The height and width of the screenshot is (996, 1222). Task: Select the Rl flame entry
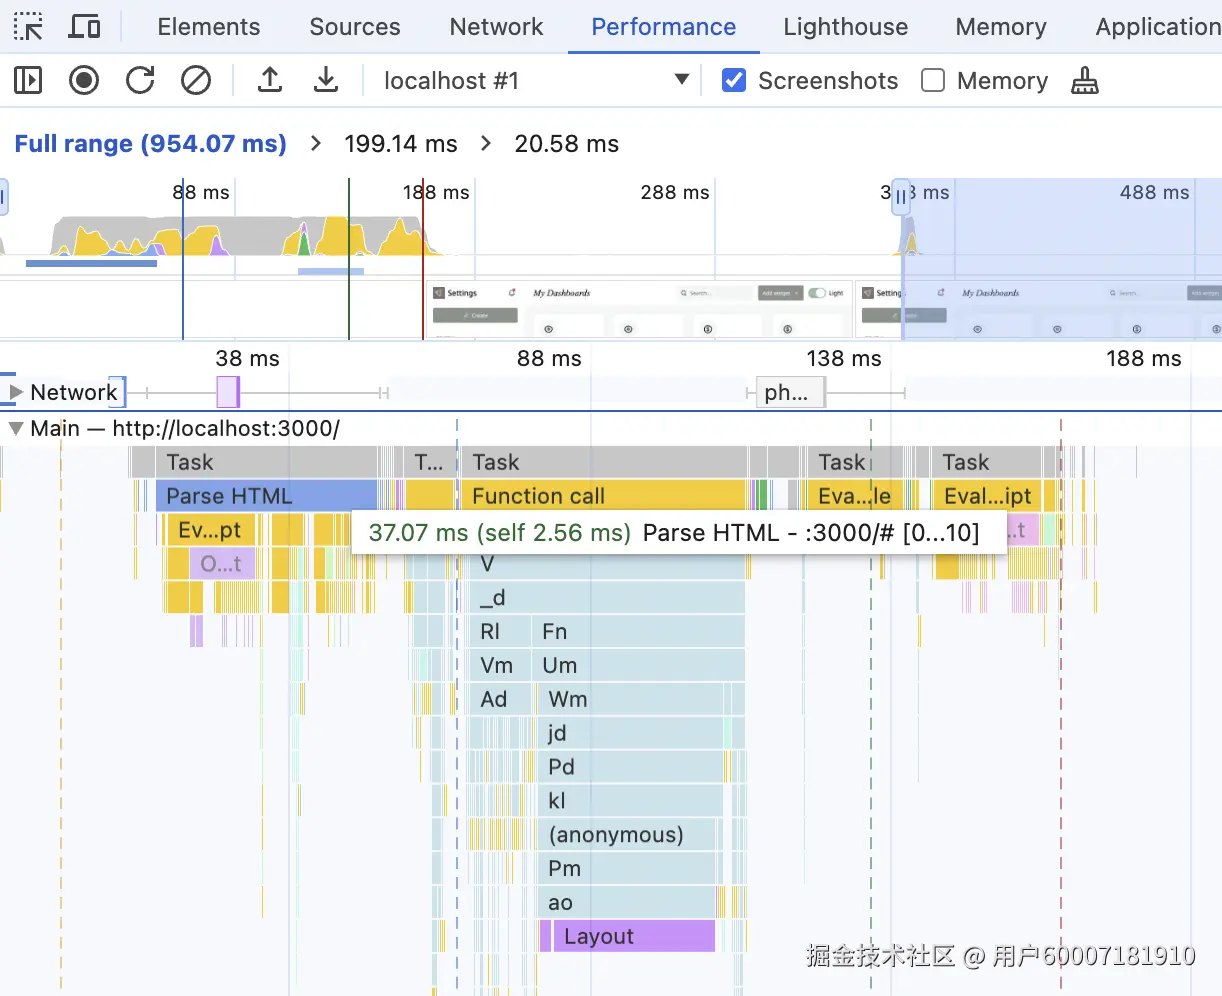(499, 632)
